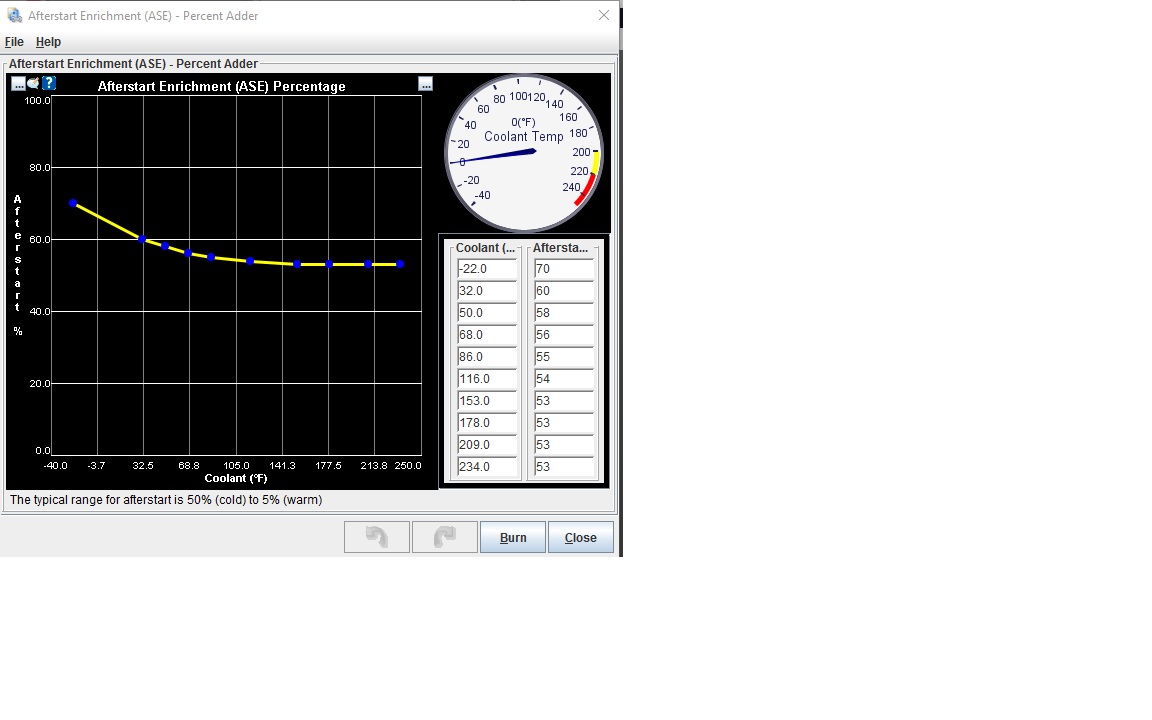The width and height of the screenshot is (1152, 720).
Task: Select the coolant field with 234.0
Action: tap(487, 467)
